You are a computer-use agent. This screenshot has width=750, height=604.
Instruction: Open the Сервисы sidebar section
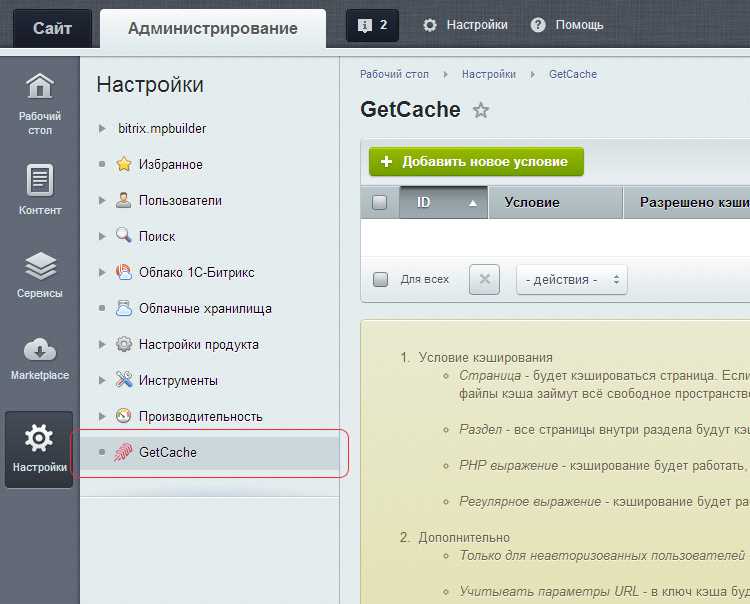tap(40, 275)
